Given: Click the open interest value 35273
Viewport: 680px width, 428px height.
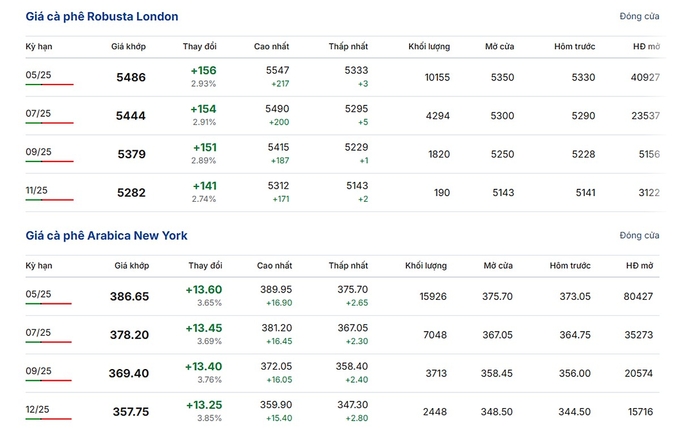Looking at the screenshot, I should click(x=639, y=335).
